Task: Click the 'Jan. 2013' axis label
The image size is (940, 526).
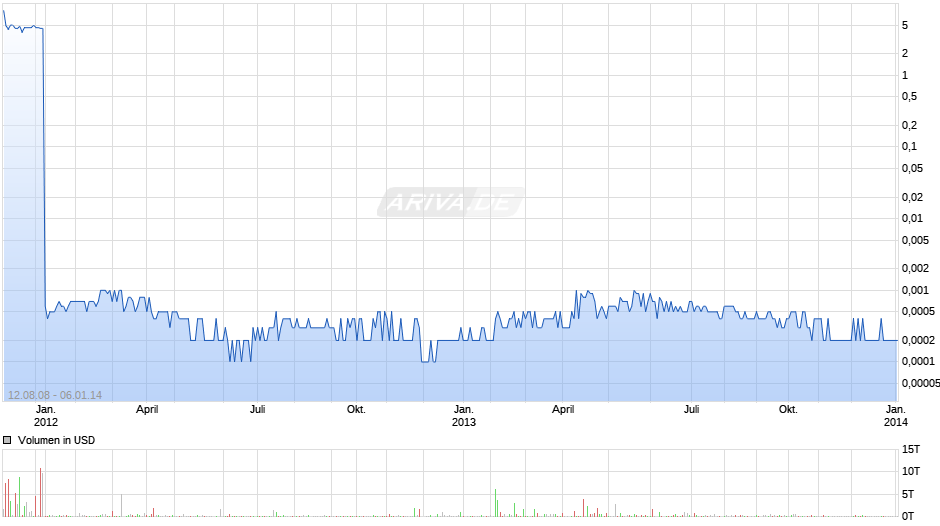Action: (x=463, y=416)
